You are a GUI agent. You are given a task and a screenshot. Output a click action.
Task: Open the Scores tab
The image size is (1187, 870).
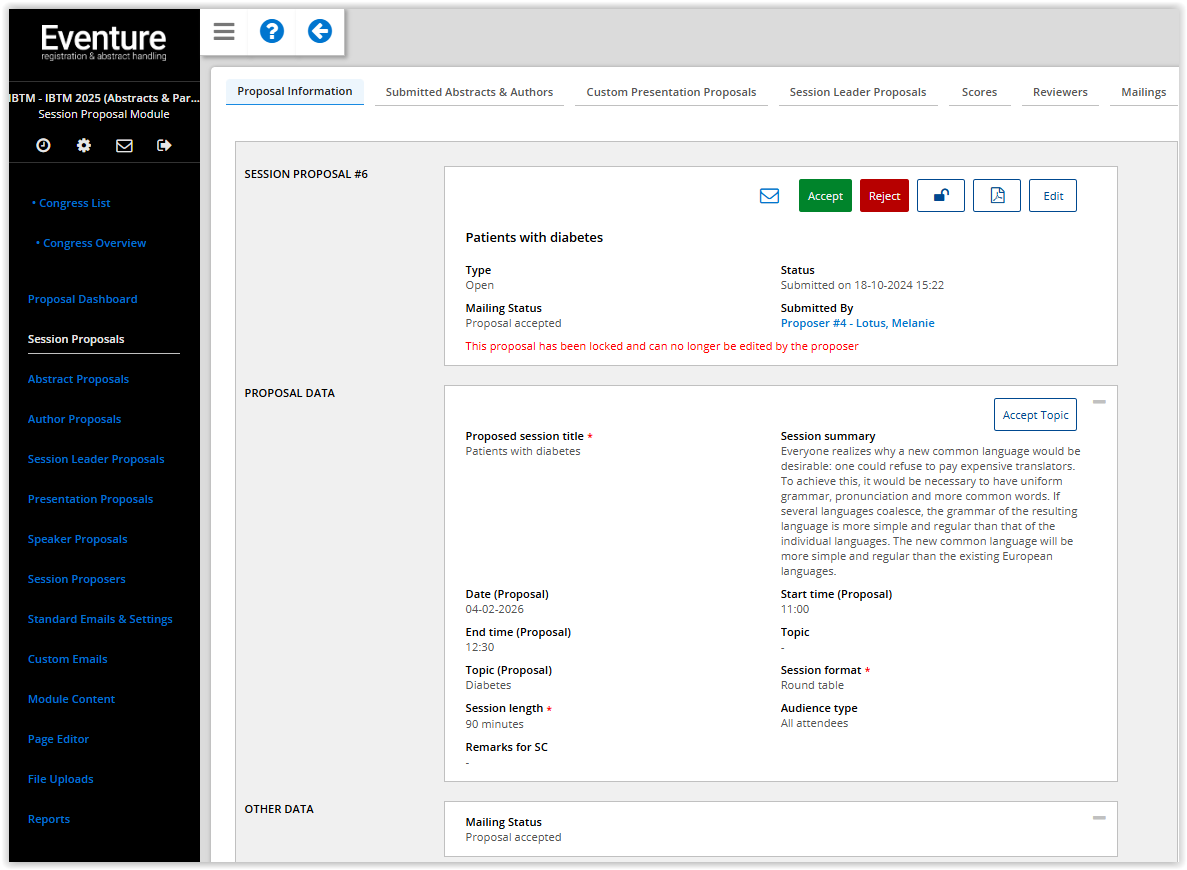[x=979, y=92]
